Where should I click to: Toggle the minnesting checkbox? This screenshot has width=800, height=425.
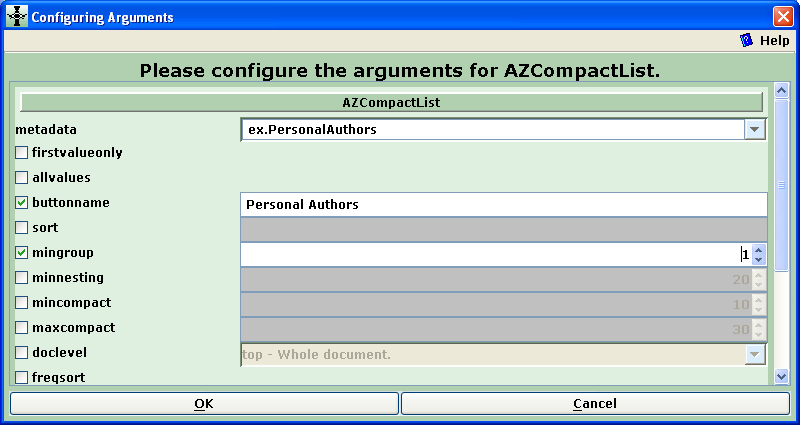[21, 278]
